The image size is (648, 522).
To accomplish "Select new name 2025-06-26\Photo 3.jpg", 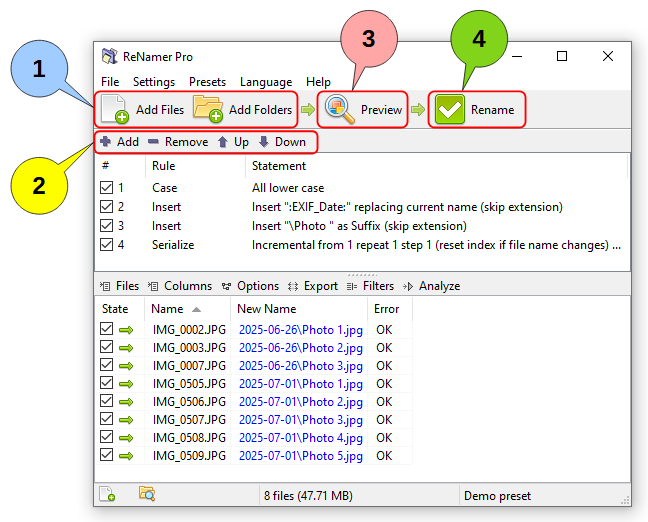I will (x=301, y=366).
